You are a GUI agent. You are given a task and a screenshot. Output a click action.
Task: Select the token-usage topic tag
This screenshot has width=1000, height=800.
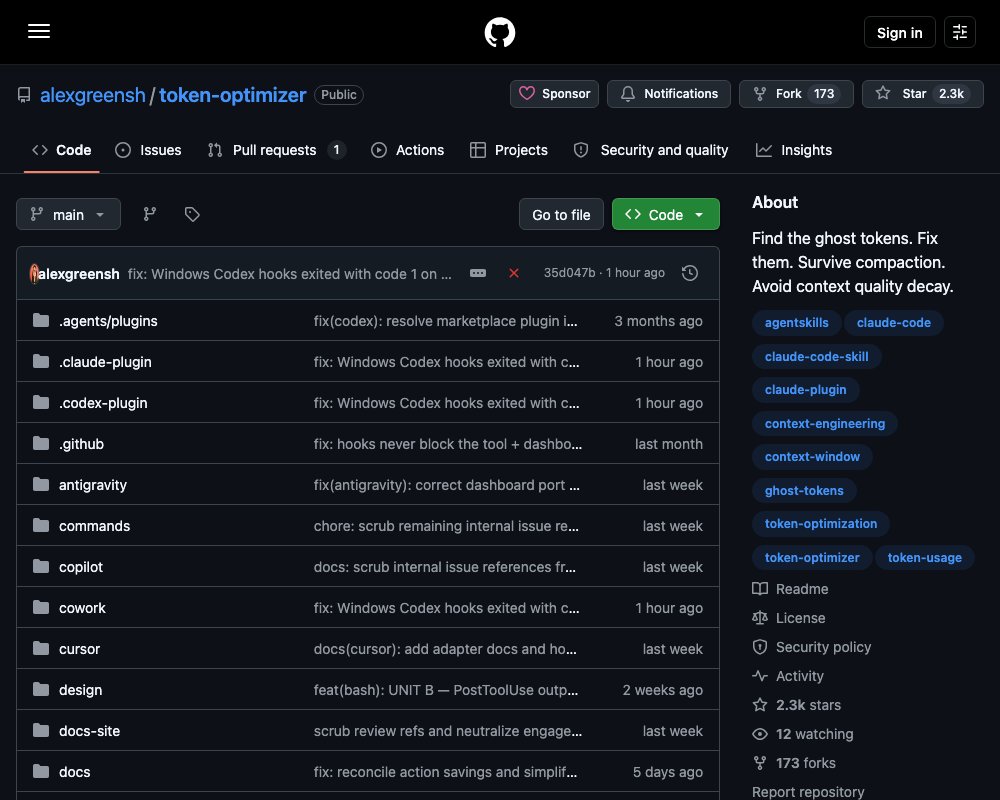point(924,558)
